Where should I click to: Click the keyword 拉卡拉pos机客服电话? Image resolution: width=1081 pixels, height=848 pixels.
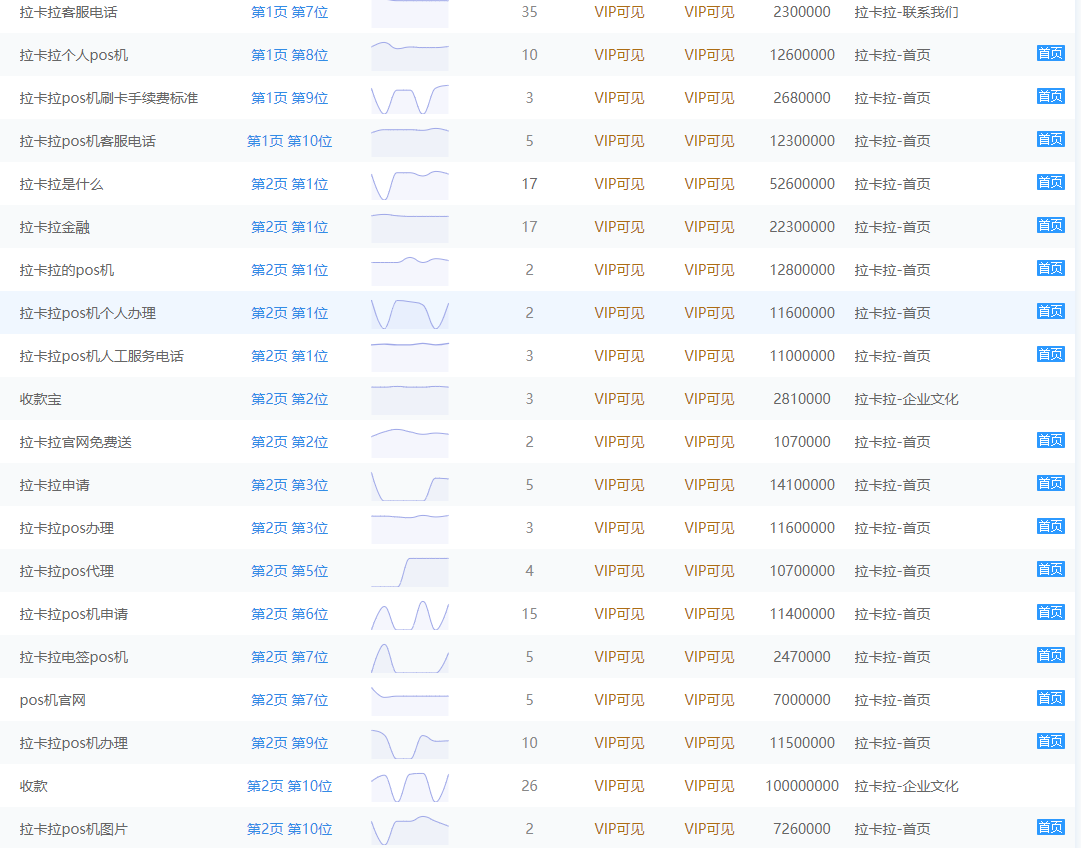point(88,141)
